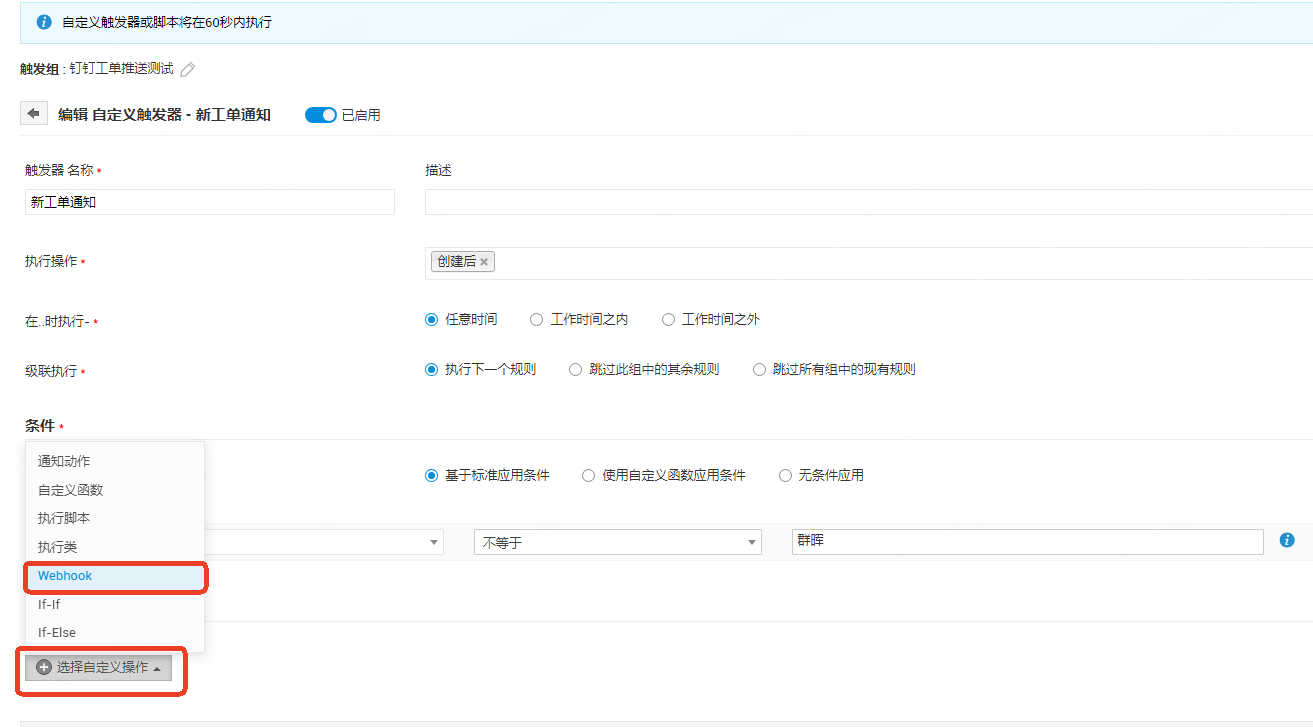This screenshot has height=727, width=1313.
Task: Select the 工作时间之内 radio option
Action: coord(537,320)
